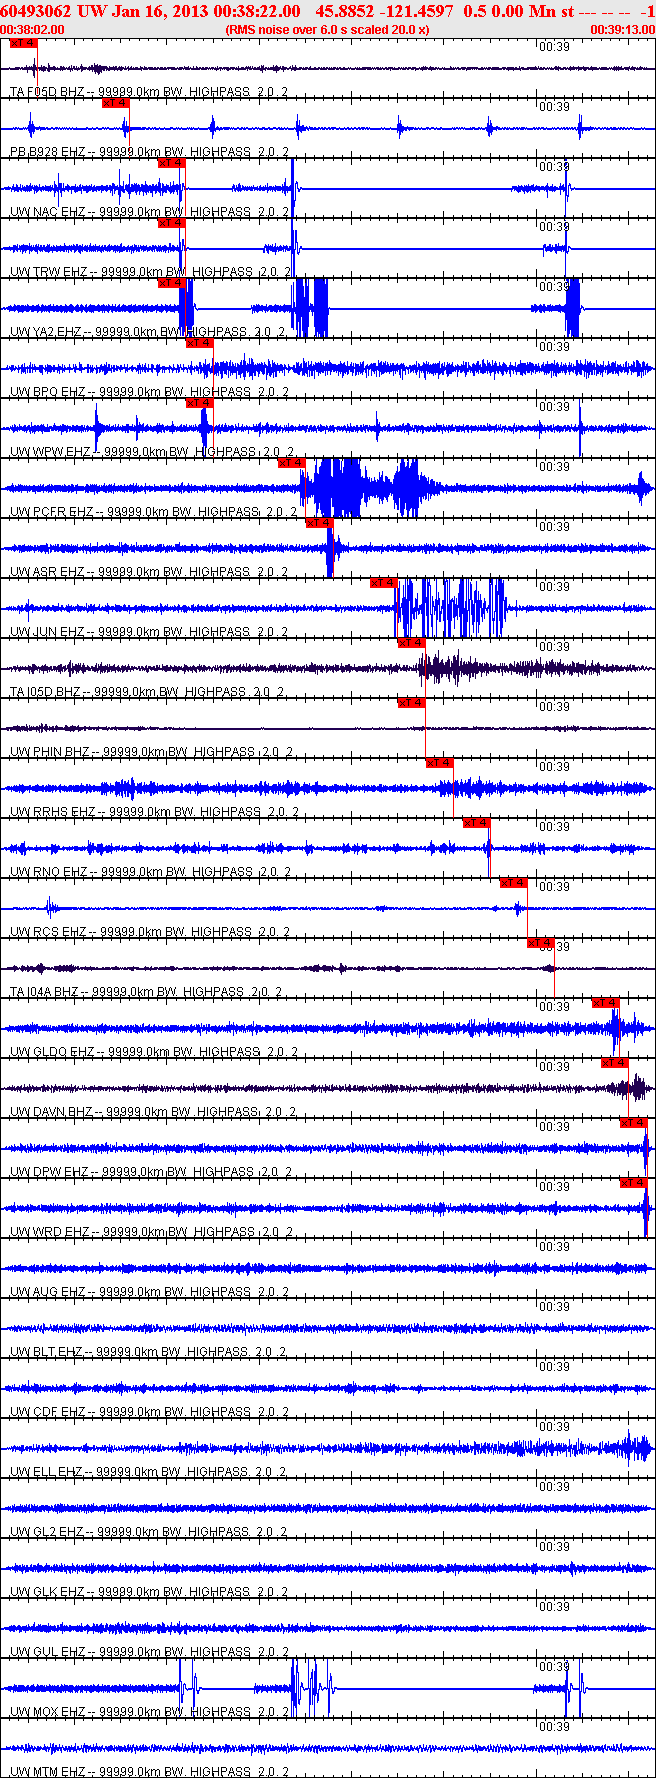Click the end time 00:39:13.00 label
The width and height of the screenshot is (656, 1778).
tap(622, 29)
